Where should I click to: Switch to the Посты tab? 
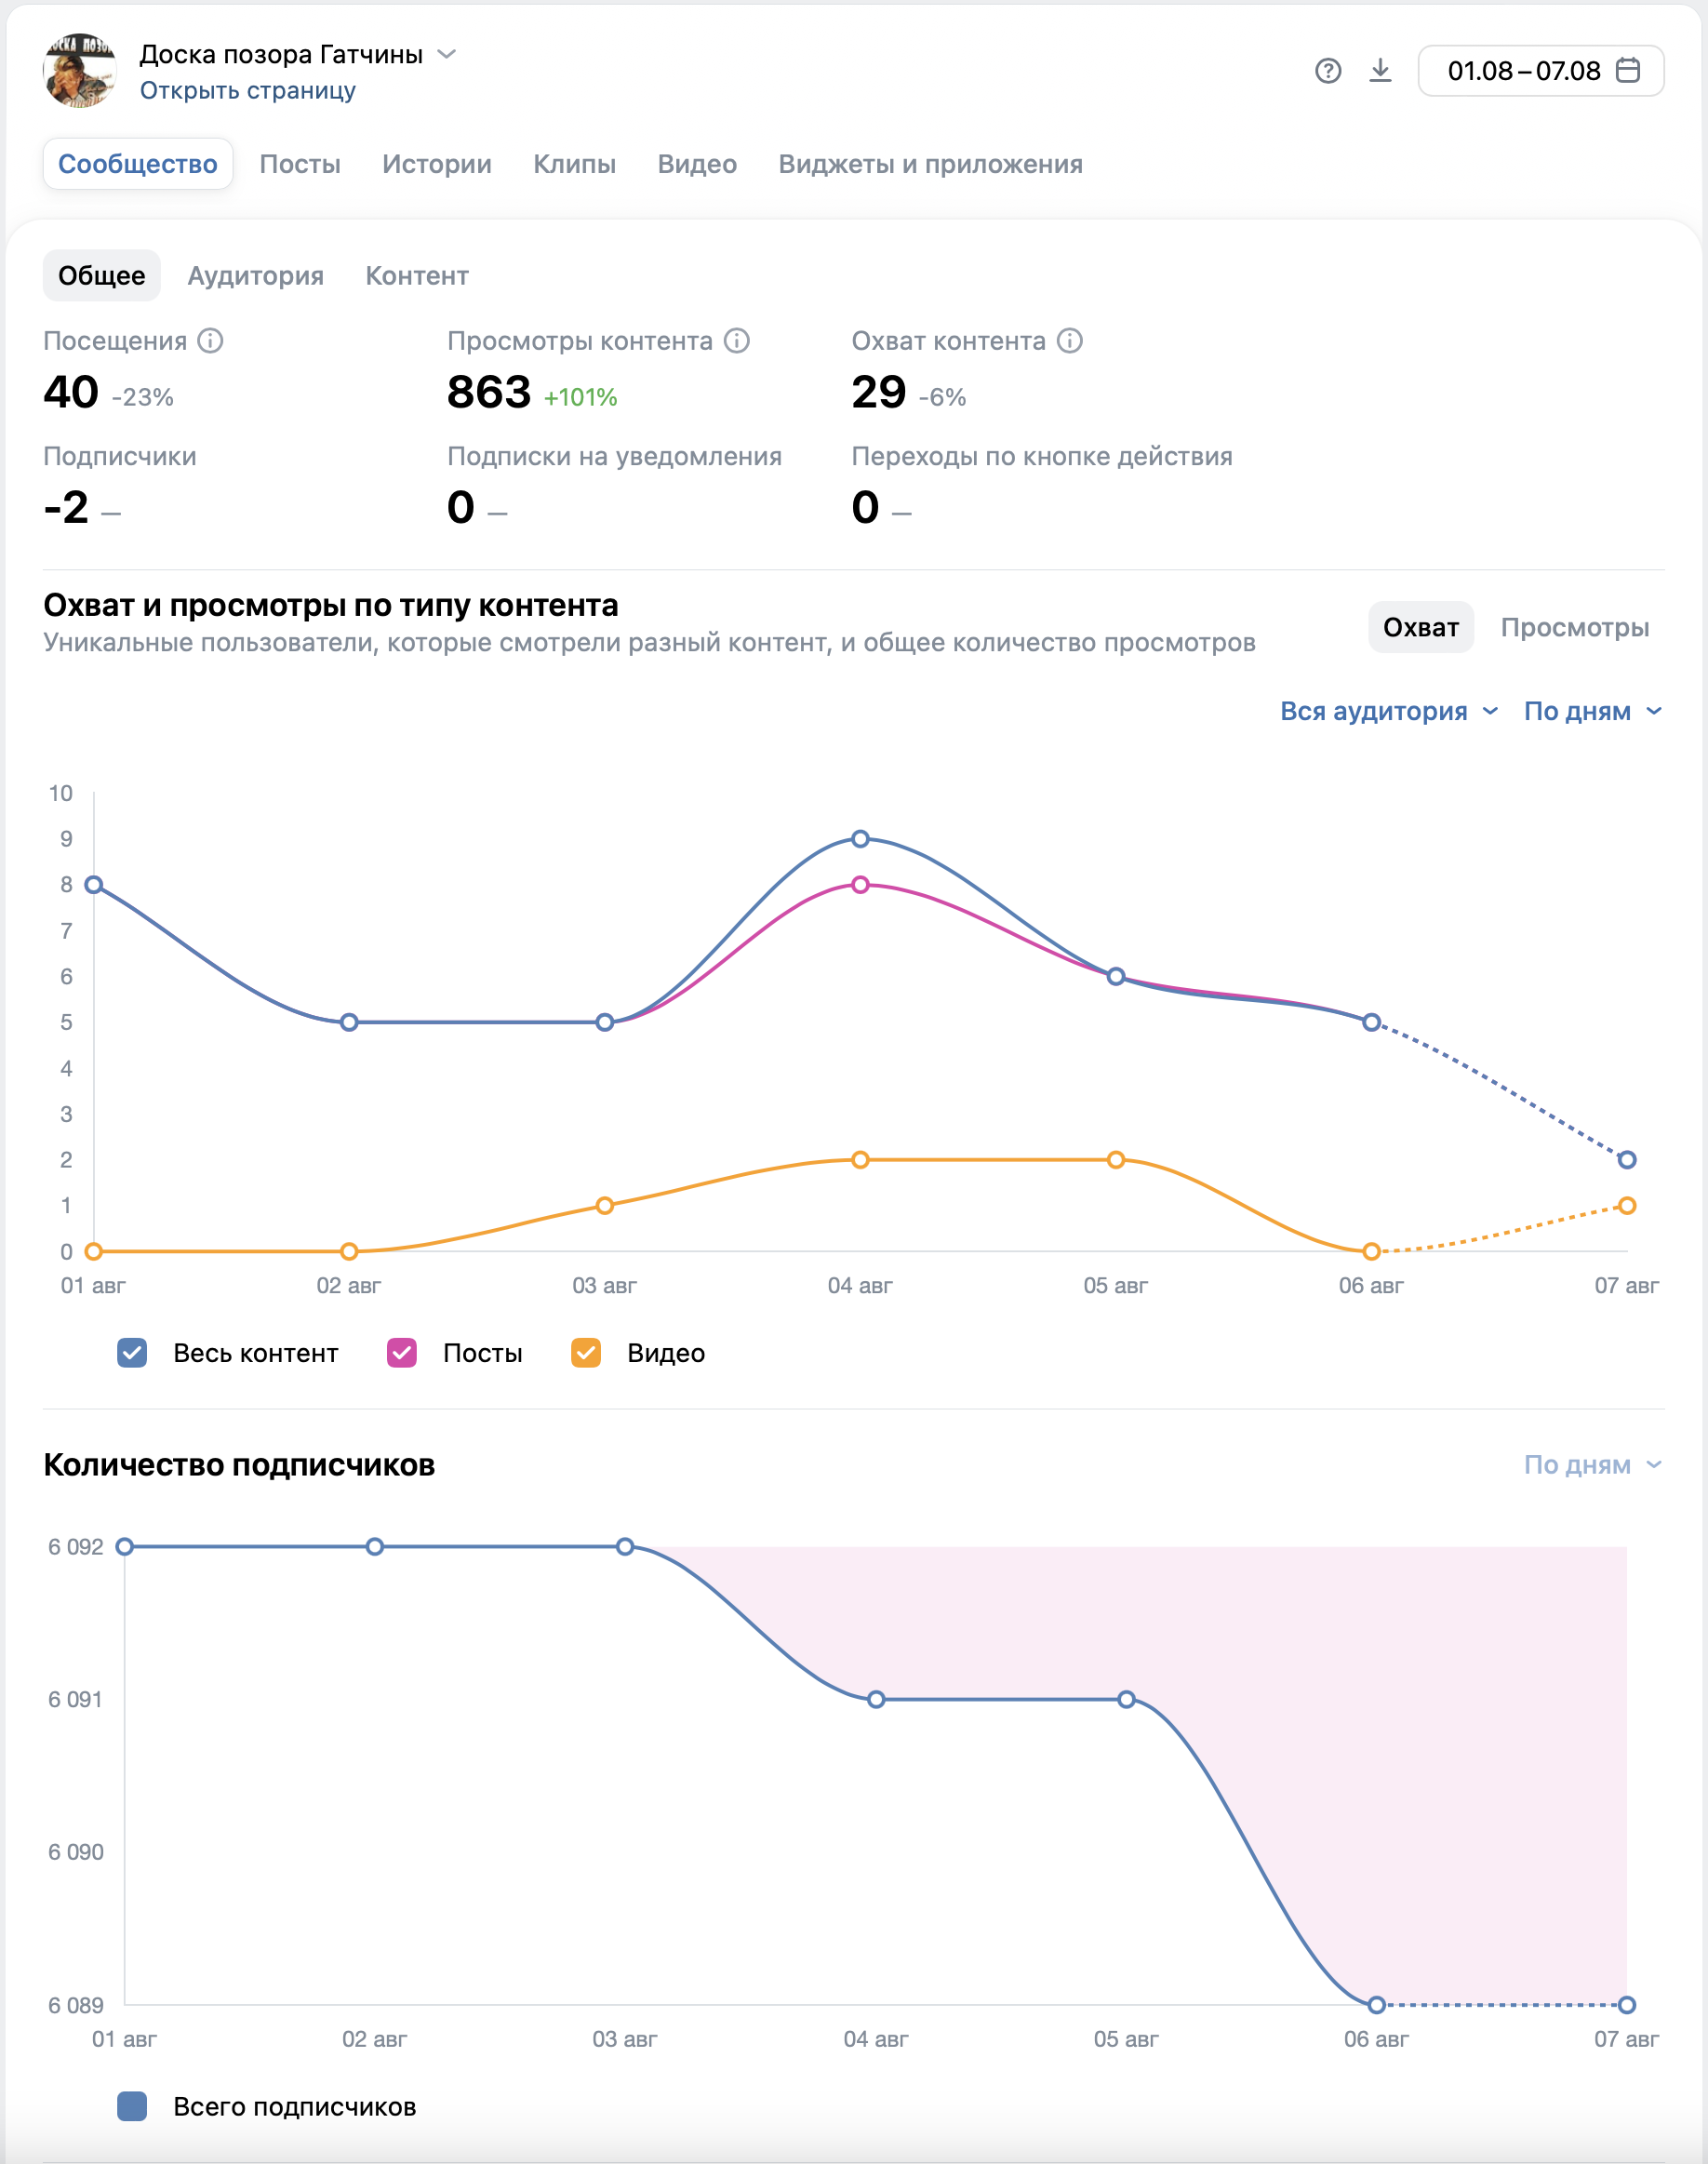300,164
